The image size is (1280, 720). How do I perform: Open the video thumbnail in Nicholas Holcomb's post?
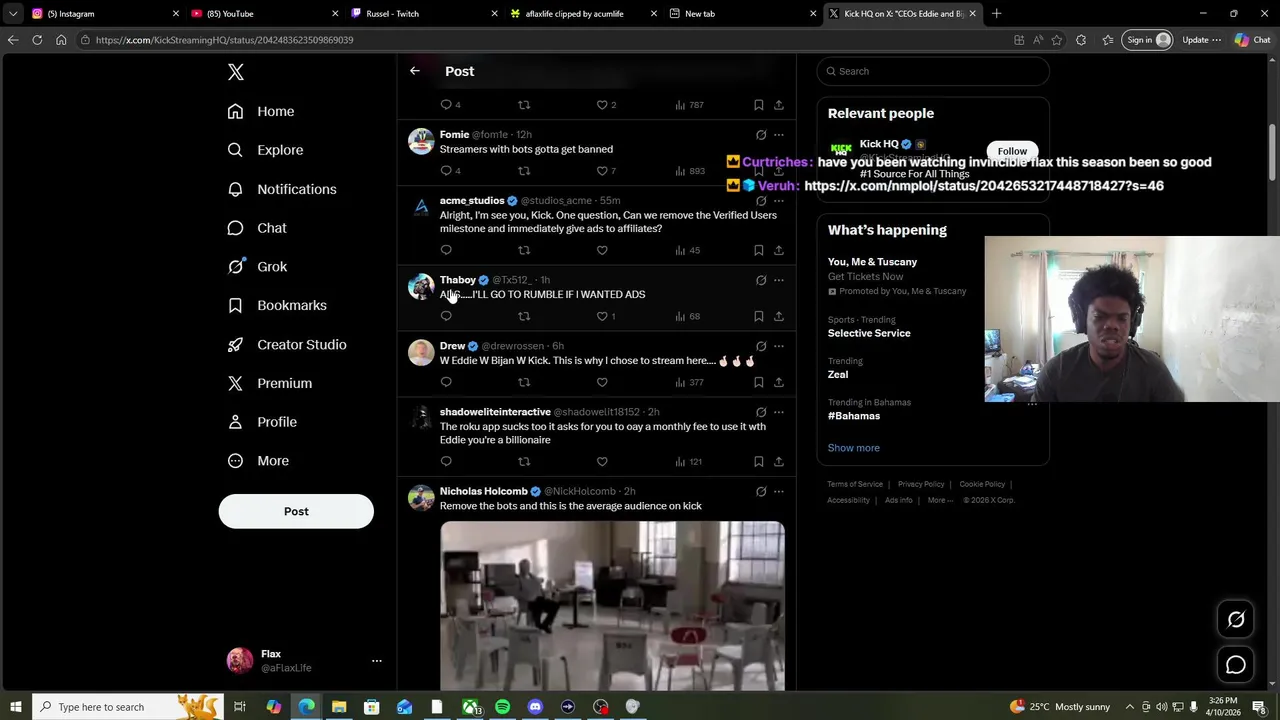coord(612,606)
